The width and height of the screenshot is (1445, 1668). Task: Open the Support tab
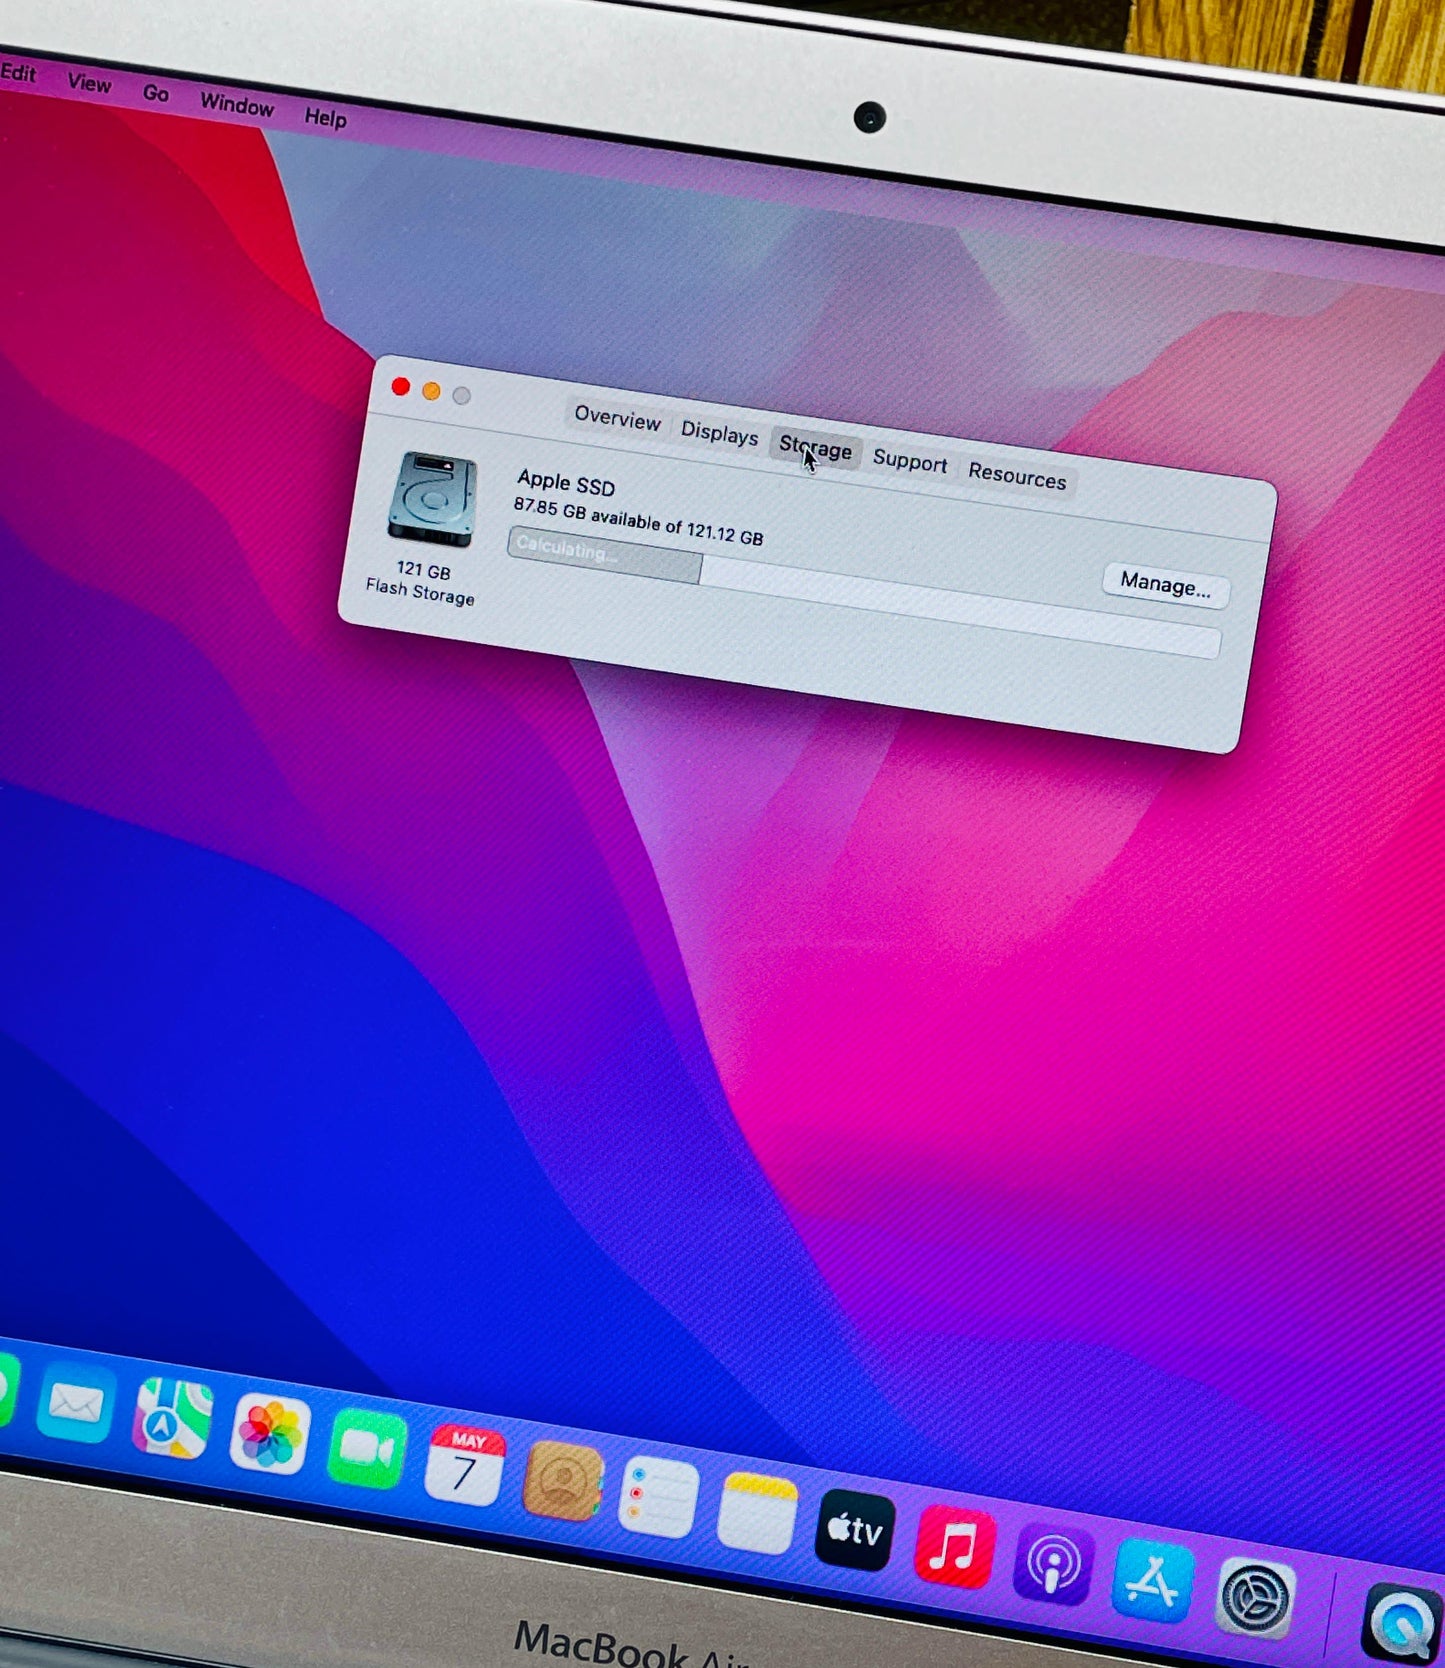[909, 461]
